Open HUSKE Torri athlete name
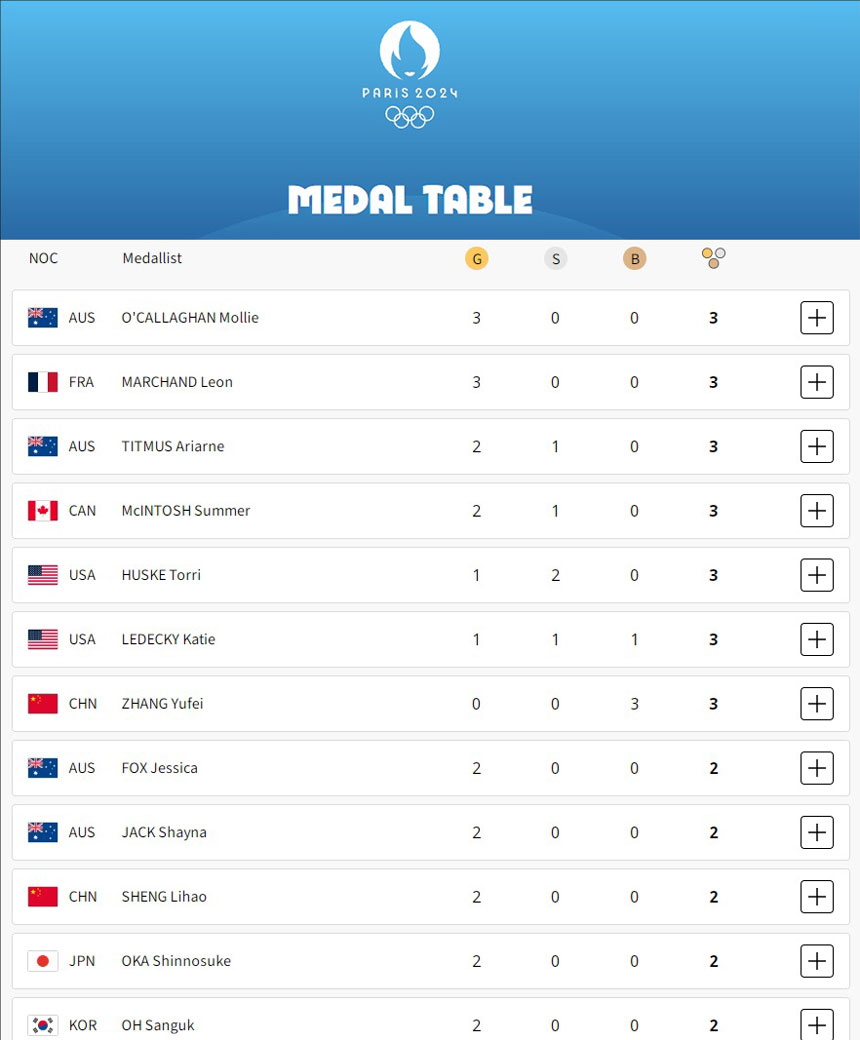860x1040 pixels. click(161, 575)
